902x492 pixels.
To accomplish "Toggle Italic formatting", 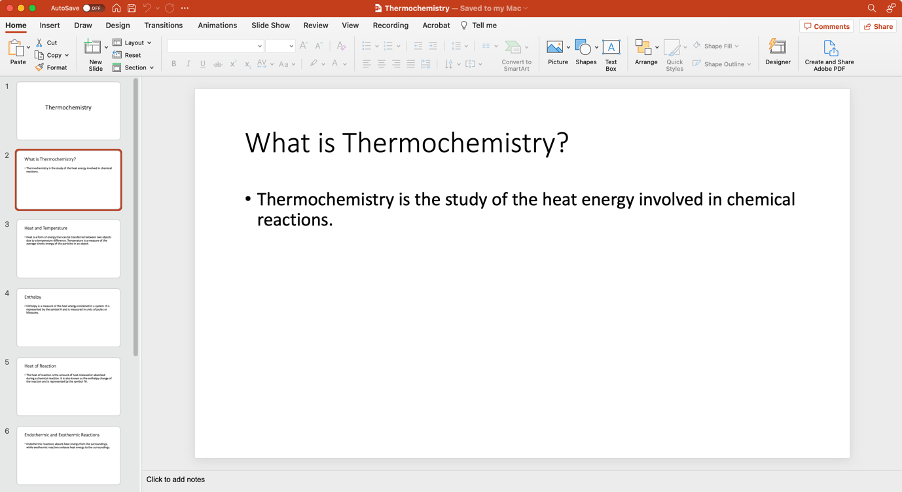I will click(x=188, y=64).
